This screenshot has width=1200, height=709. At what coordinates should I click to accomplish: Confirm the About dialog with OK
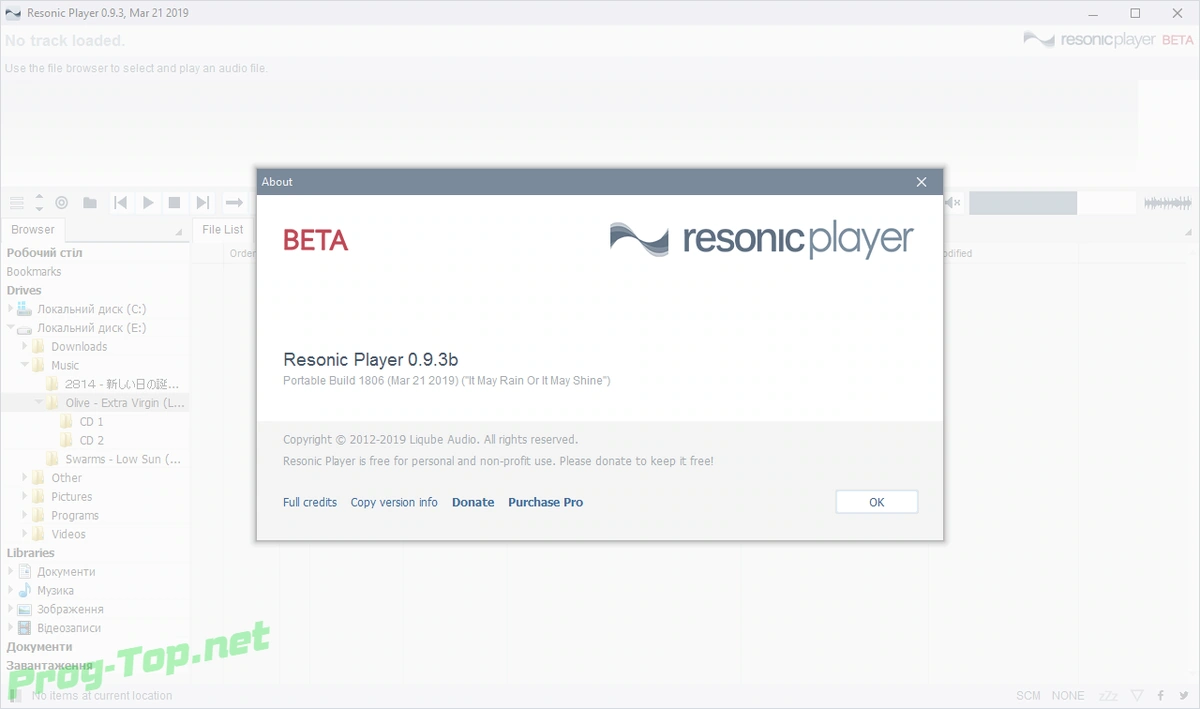(877, 502)
